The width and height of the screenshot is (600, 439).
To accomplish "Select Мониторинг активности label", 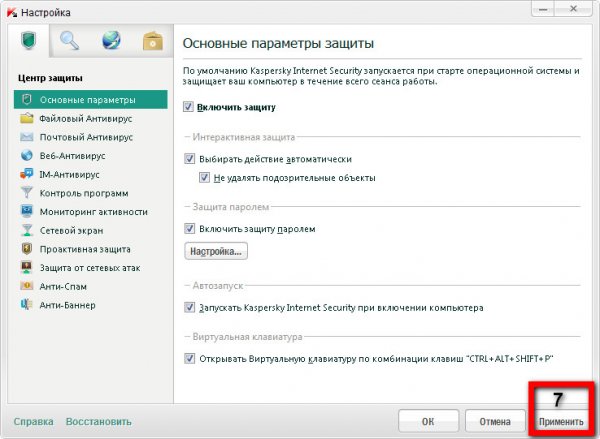I will 93,212.
